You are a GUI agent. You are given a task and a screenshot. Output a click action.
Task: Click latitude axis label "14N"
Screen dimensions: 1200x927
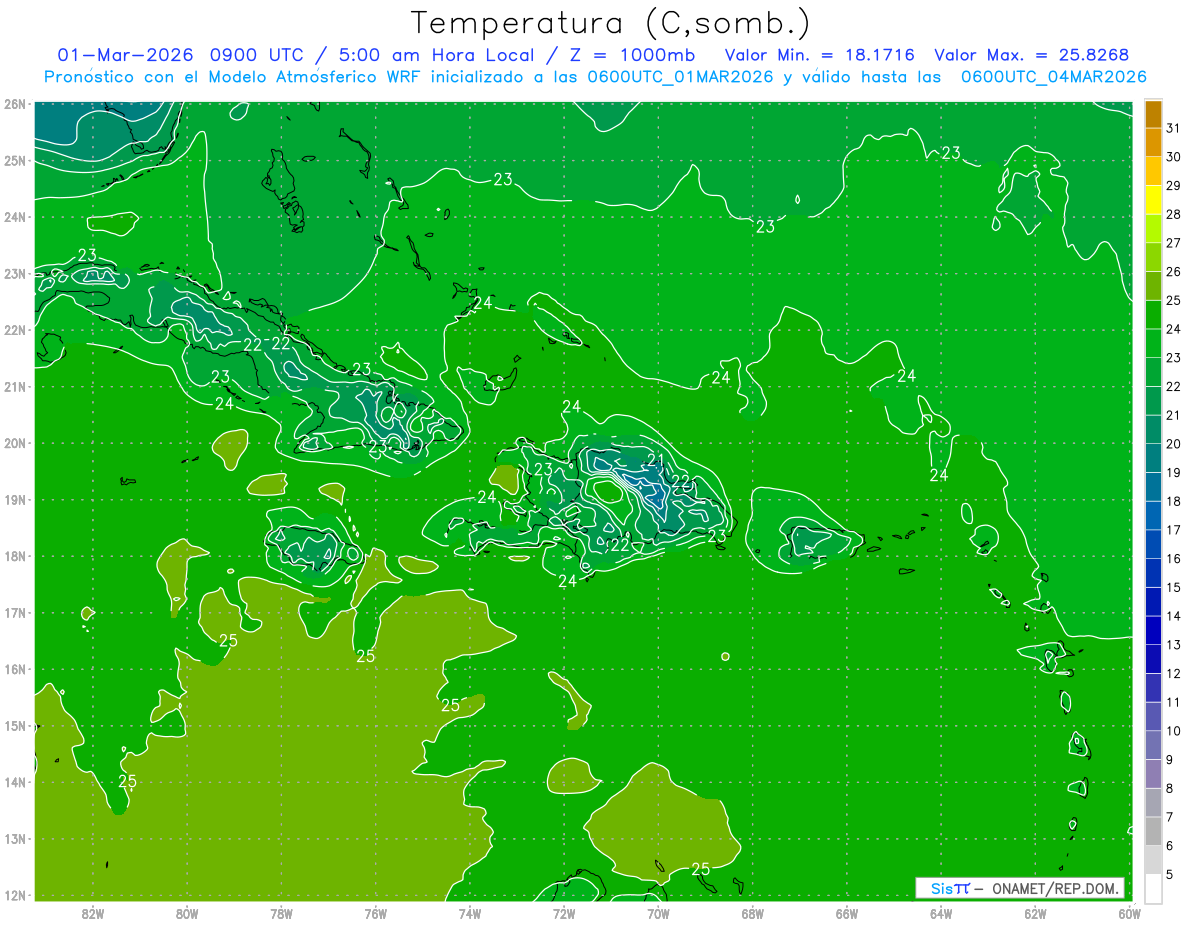[x=15, y=782]
